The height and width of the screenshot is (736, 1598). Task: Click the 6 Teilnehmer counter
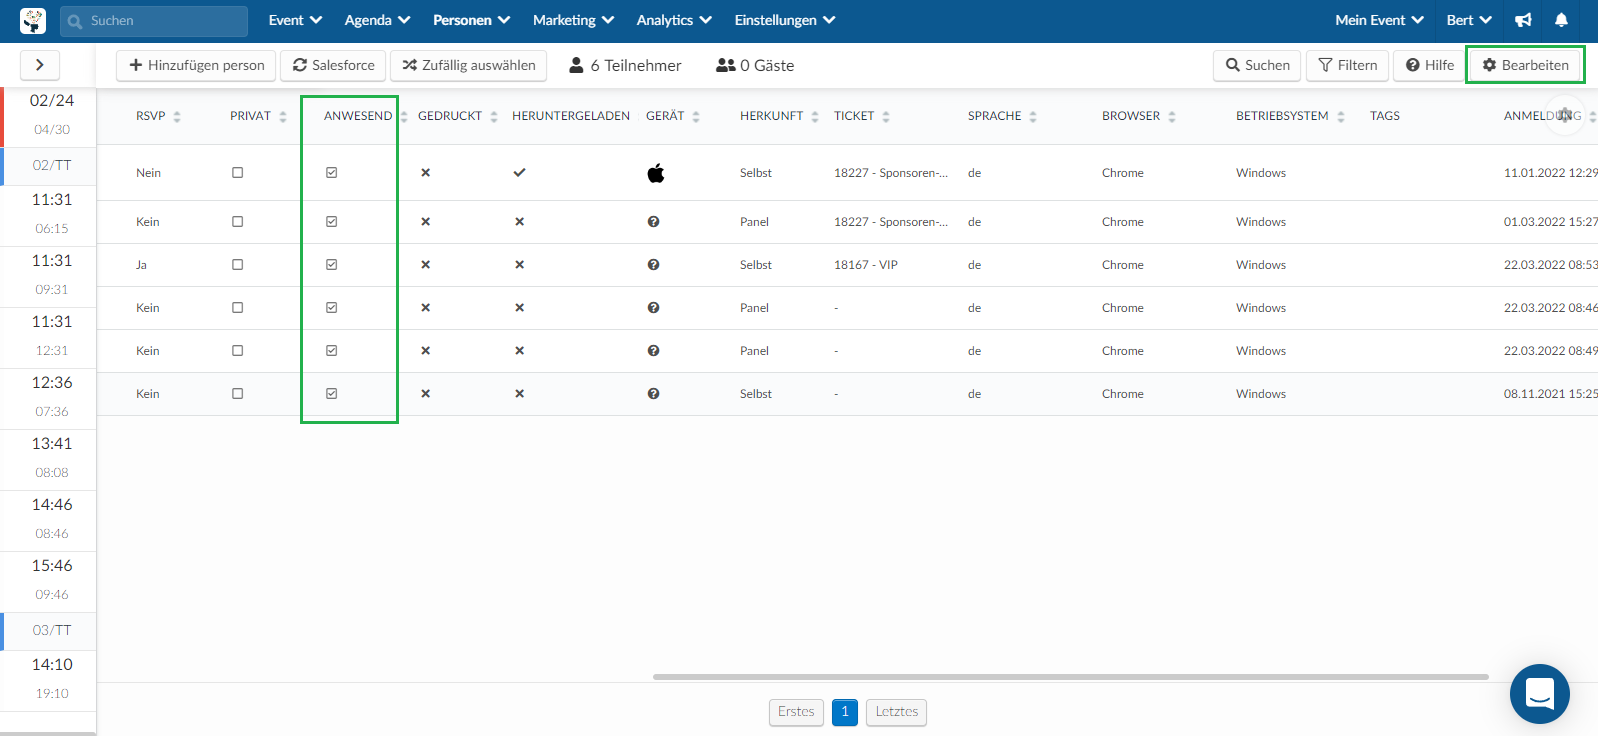click(625, 65)
